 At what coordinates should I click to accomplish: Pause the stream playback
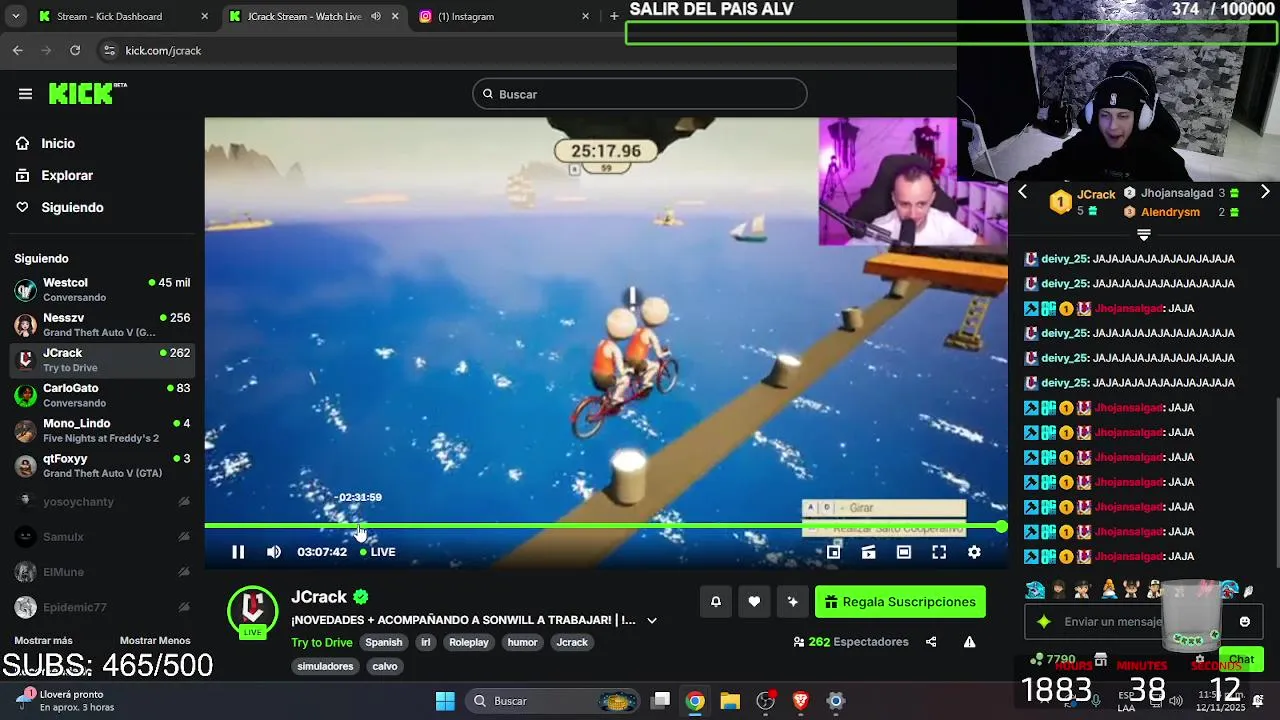pyautogui.click(x=238, y=552)
